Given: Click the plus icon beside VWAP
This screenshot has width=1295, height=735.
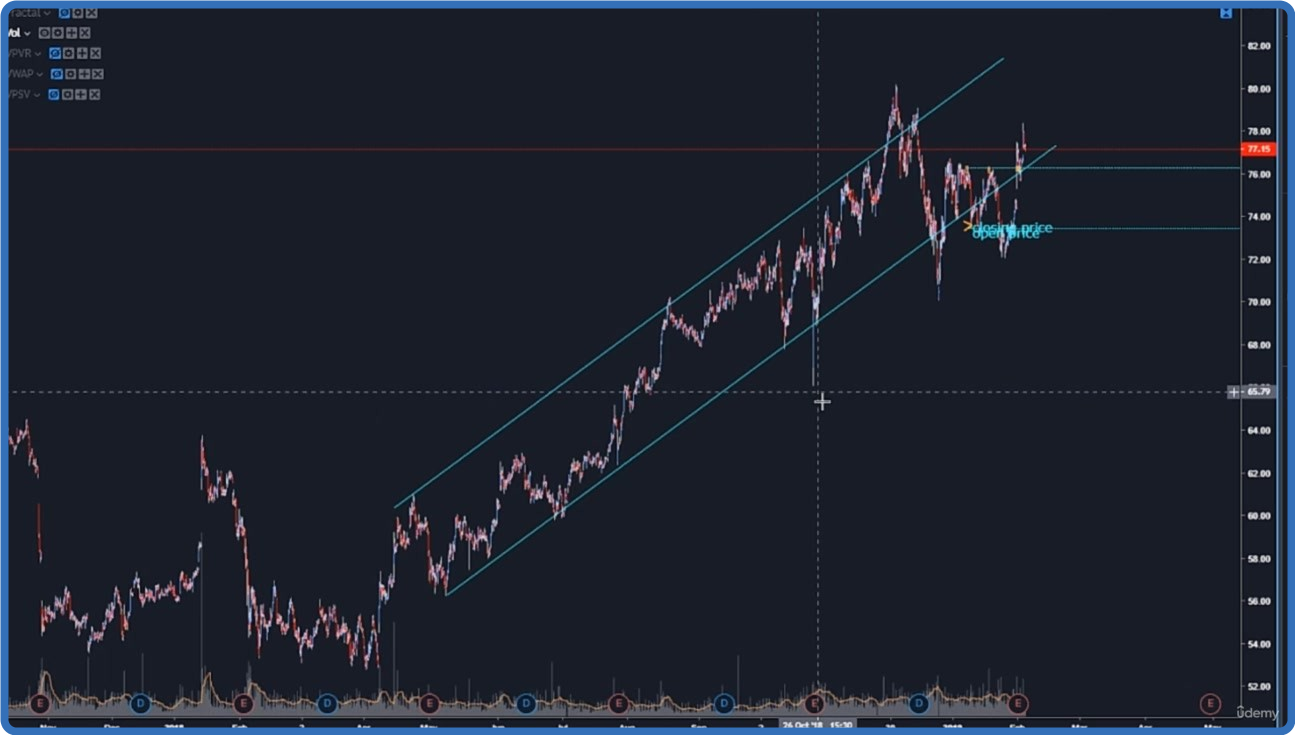Looking at the screenshot, I should (84, 74).
